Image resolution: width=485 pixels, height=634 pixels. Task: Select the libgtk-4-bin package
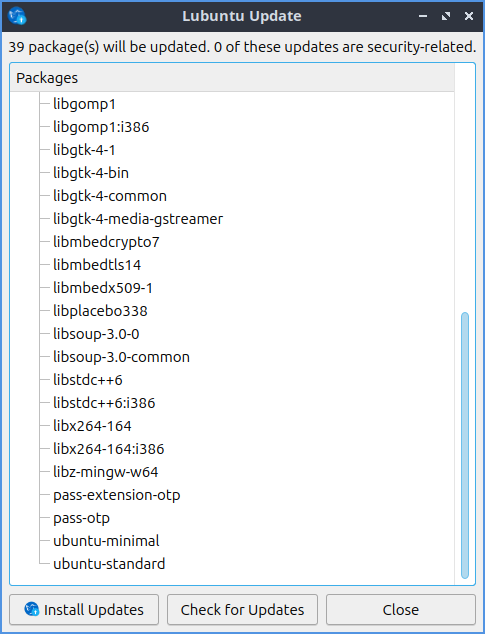[x=91, y=173]
